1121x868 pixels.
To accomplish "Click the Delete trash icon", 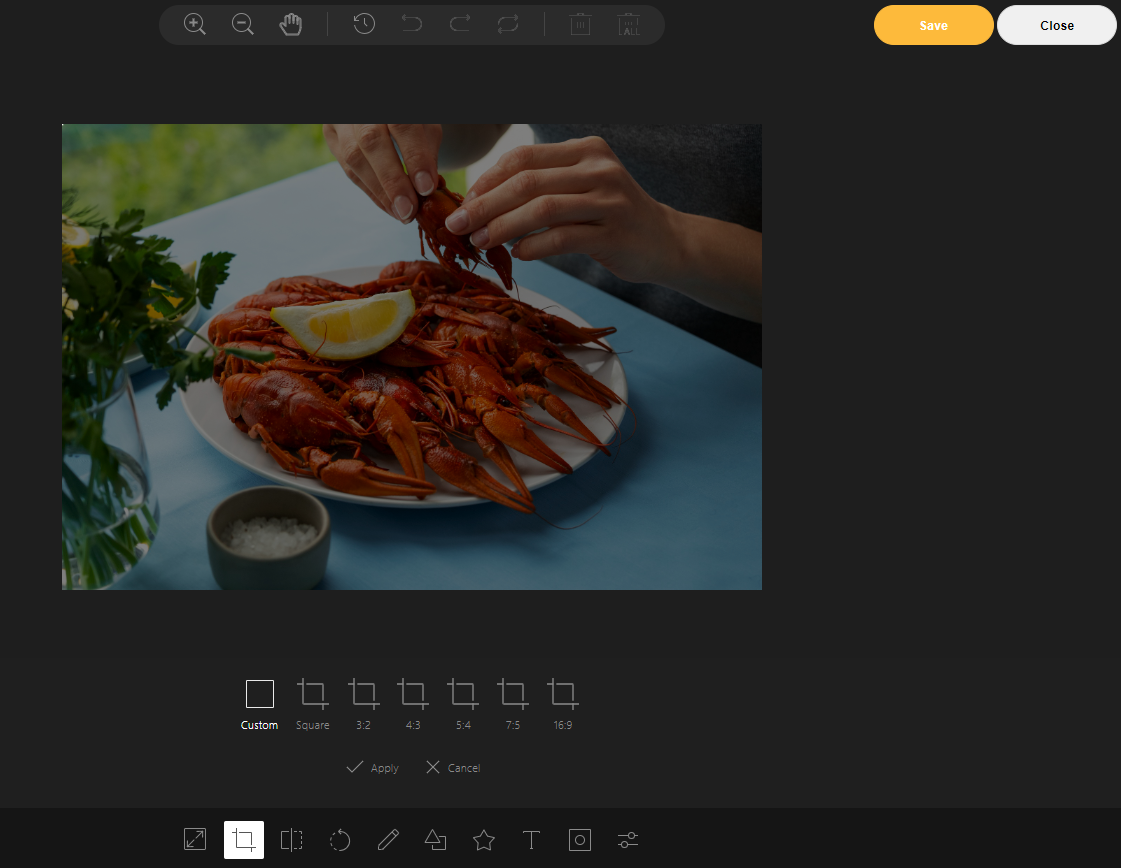I will click(x=581, y=24).
